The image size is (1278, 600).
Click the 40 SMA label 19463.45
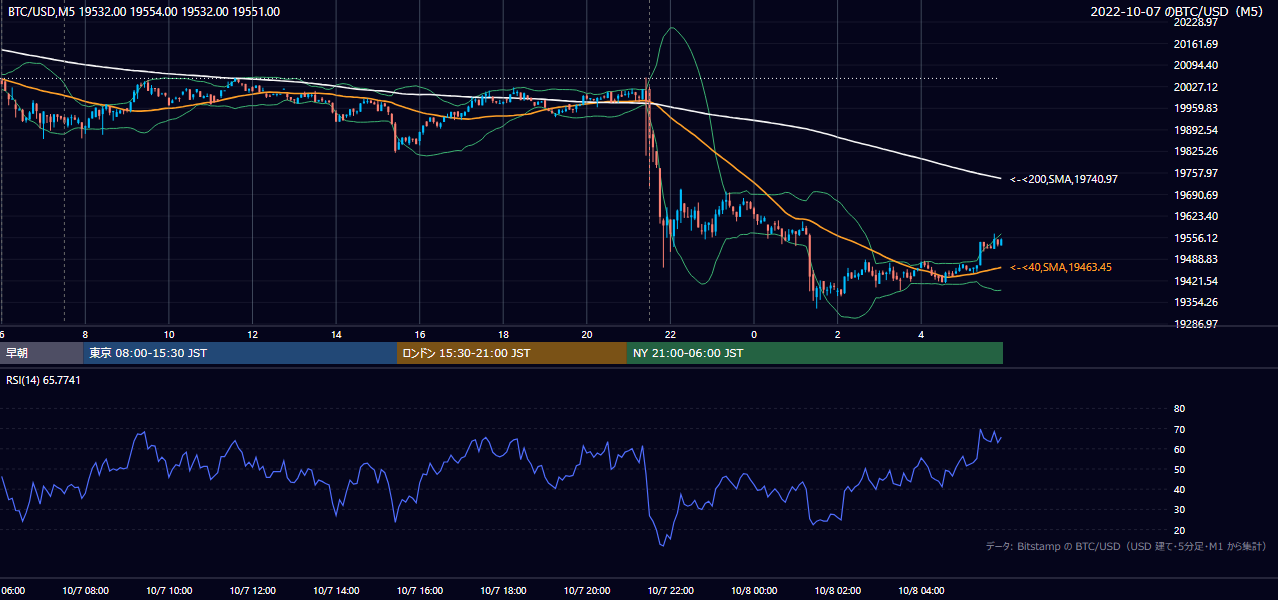coord(1060,267)
